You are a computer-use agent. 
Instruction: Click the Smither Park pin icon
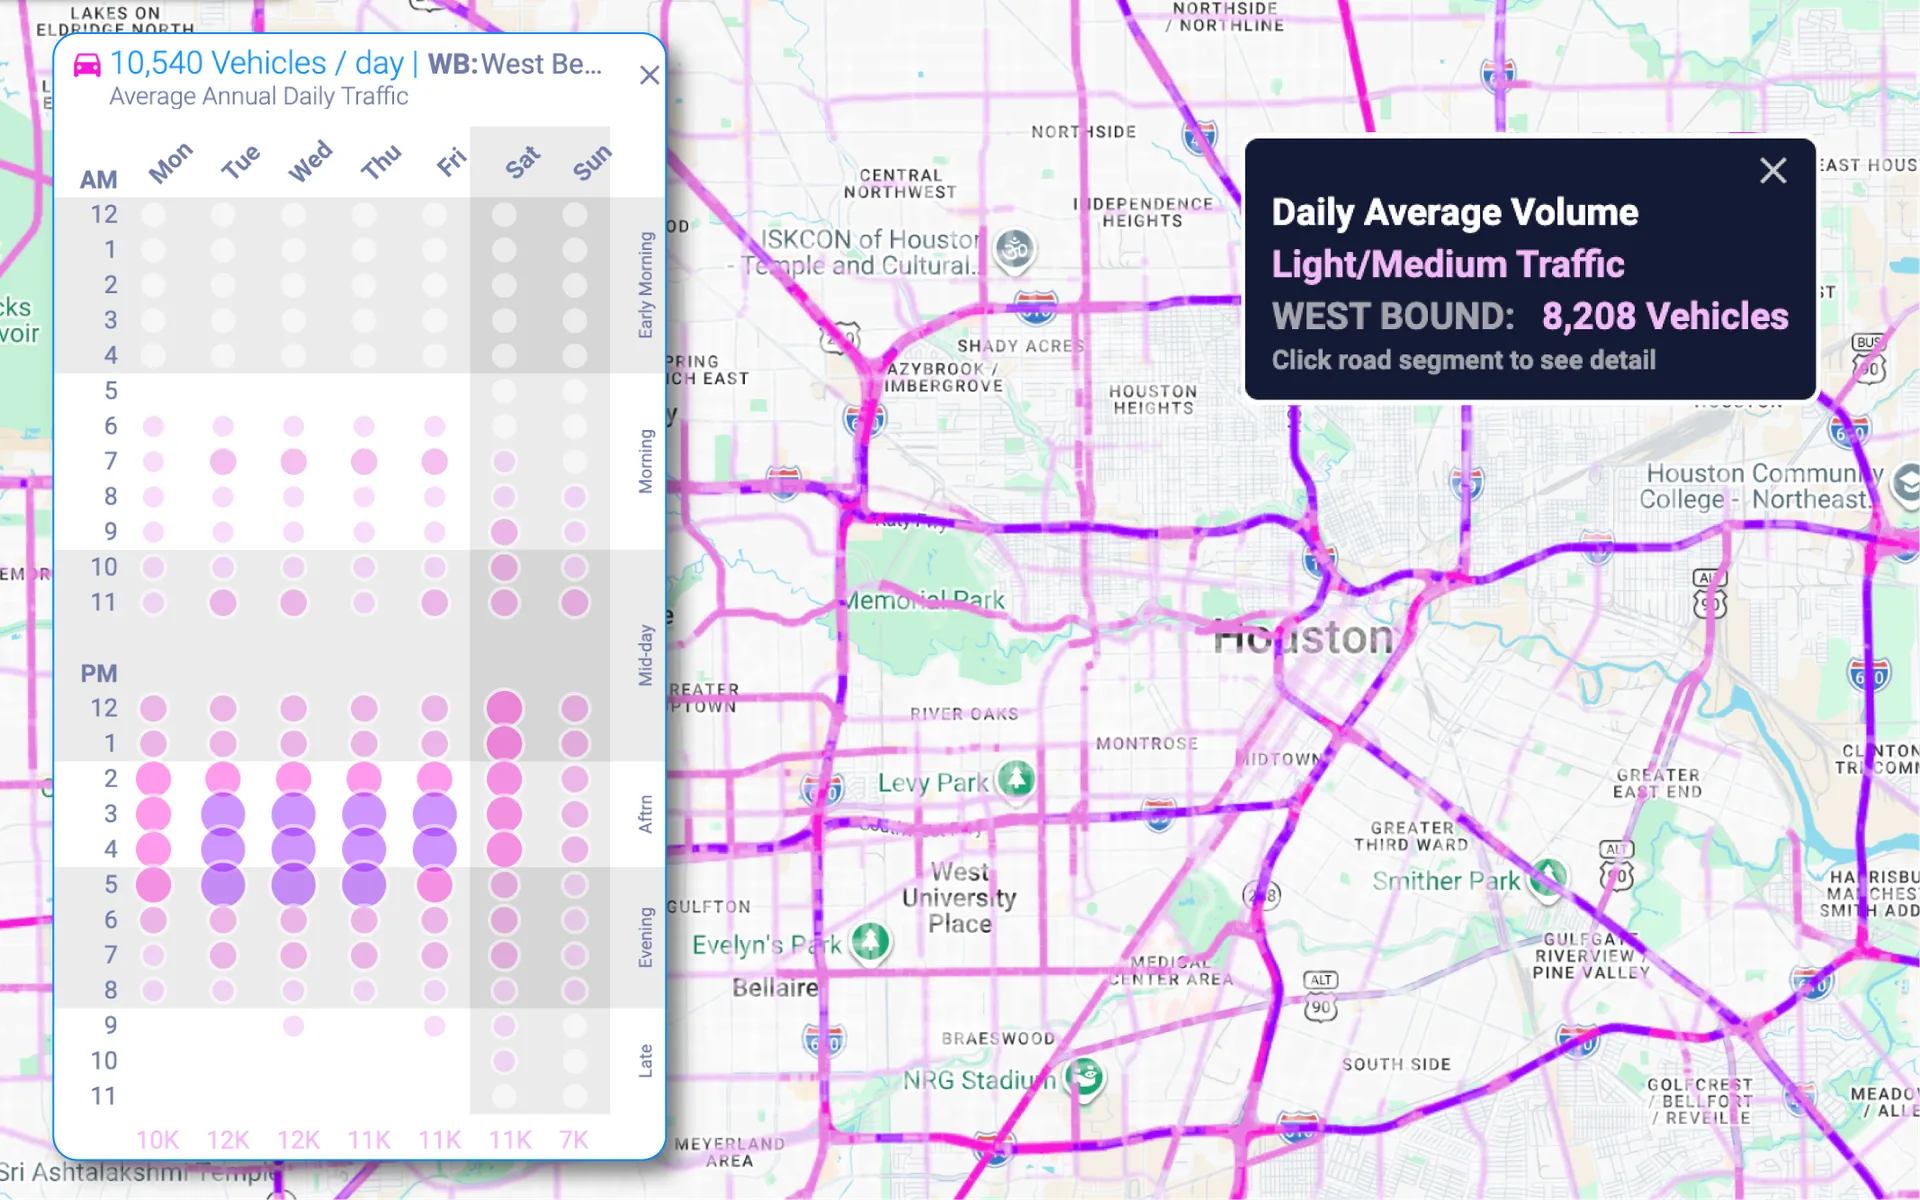click(1548, 878)
